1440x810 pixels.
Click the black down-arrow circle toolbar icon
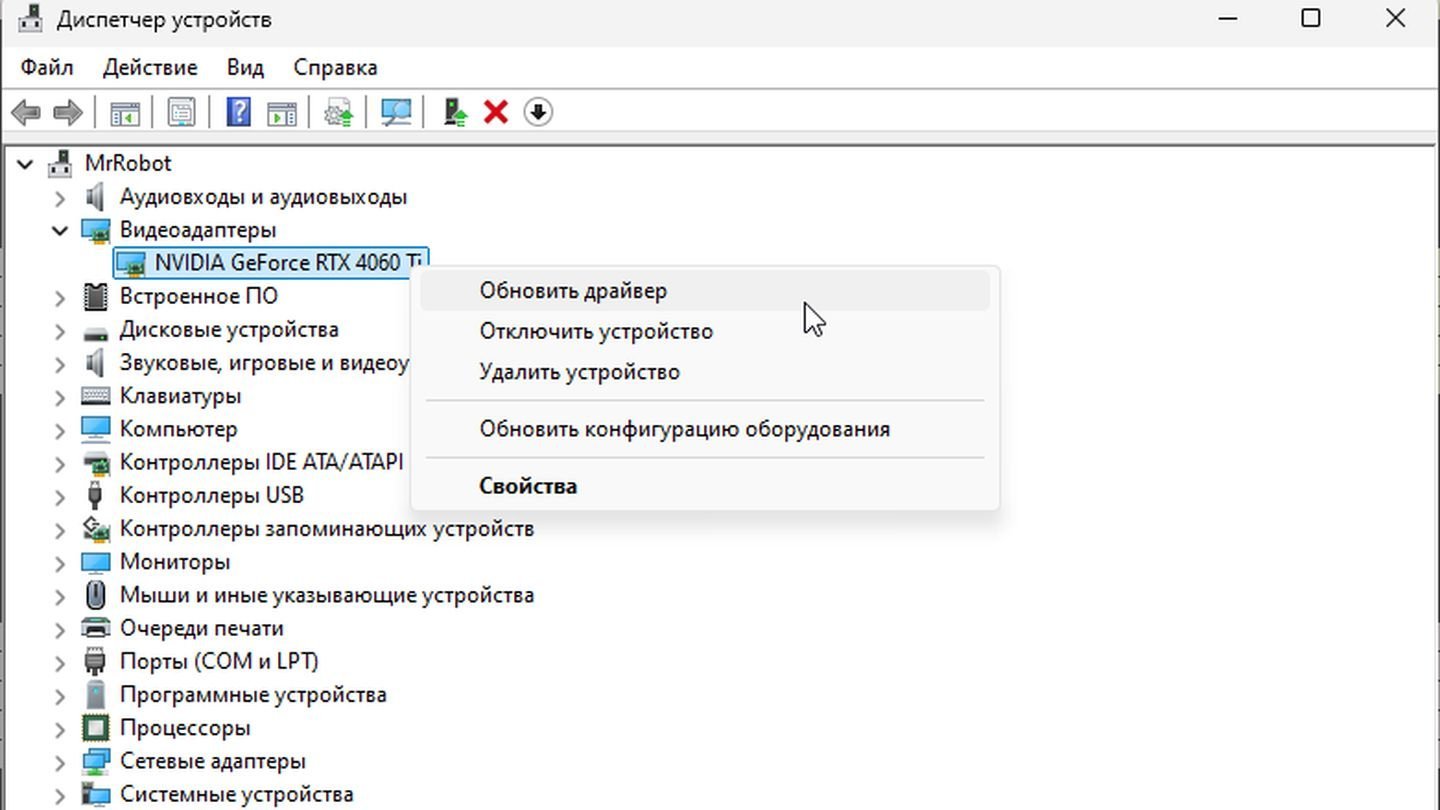click(538, 112)
